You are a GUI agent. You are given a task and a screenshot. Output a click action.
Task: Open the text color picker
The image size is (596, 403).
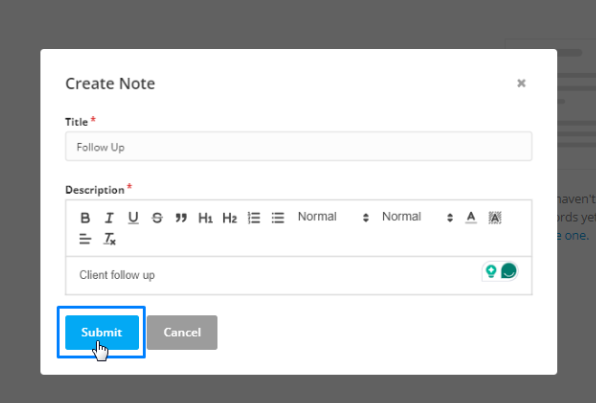(471, 217)
